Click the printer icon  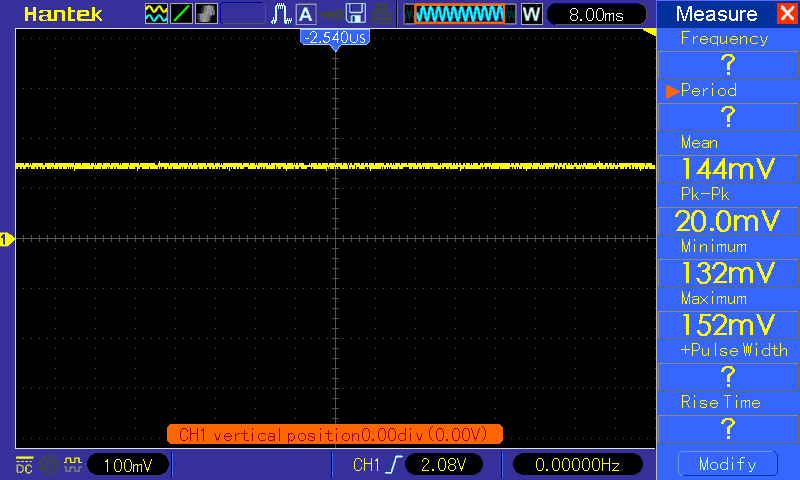coord(381,14)
